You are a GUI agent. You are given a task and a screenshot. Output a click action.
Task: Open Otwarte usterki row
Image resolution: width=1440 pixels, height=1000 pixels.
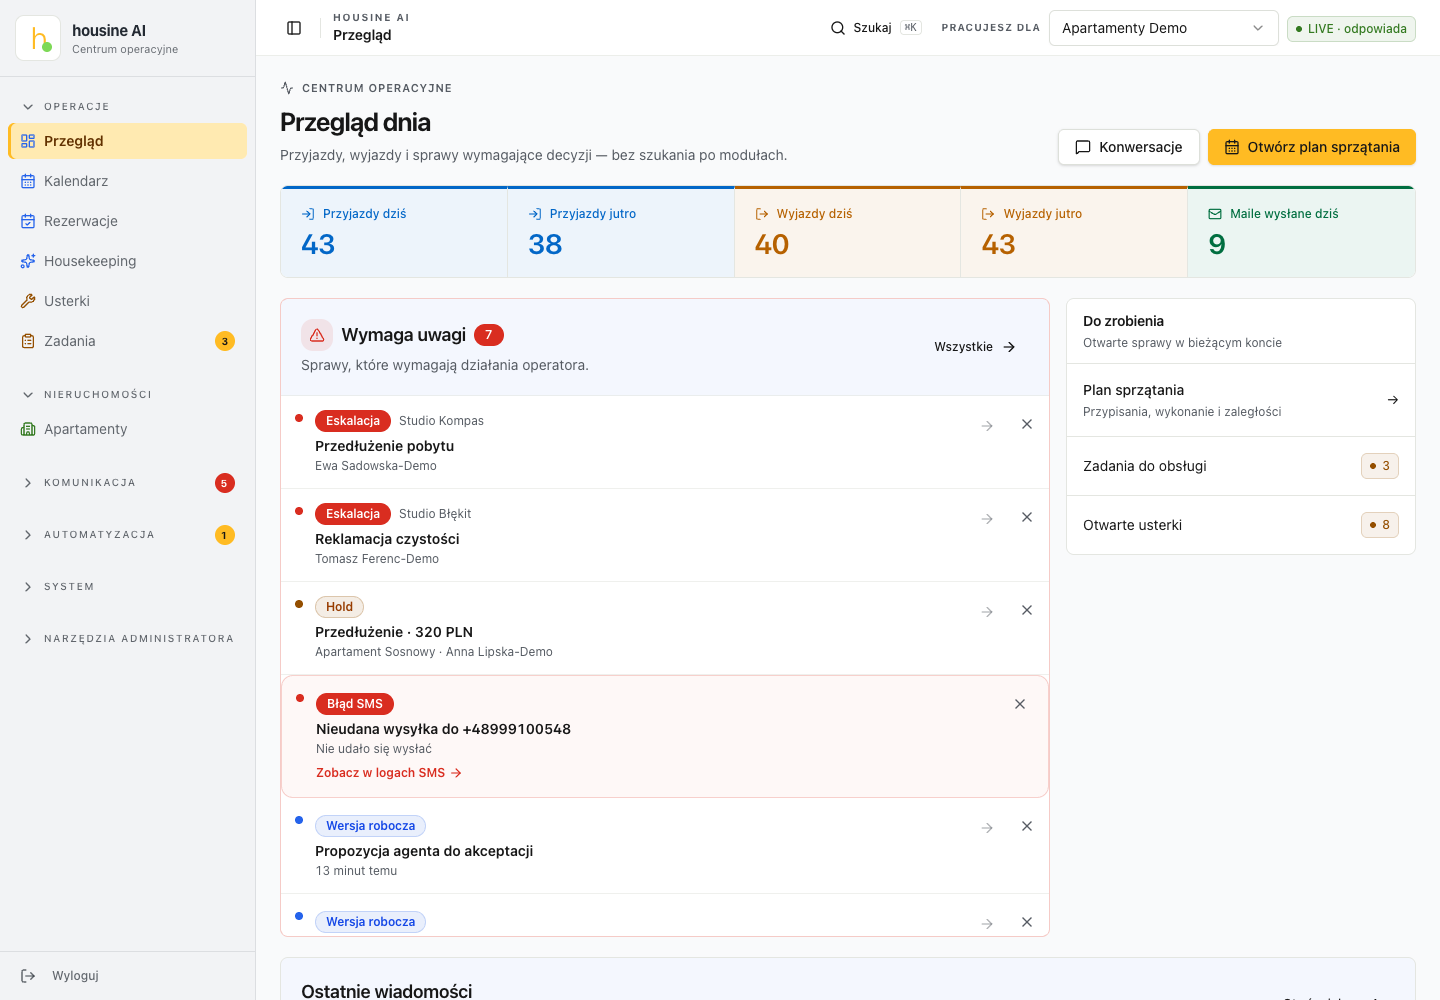[x=1241, y=525]
